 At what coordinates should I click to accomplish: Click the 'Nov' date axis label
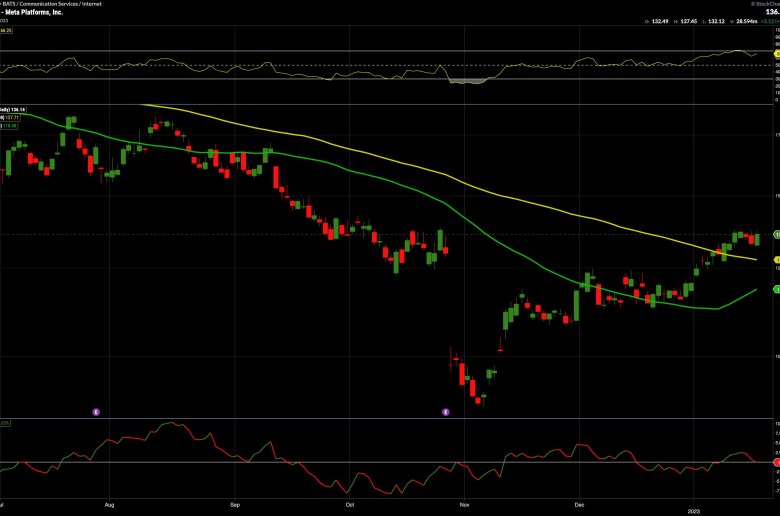coord(465,505)
